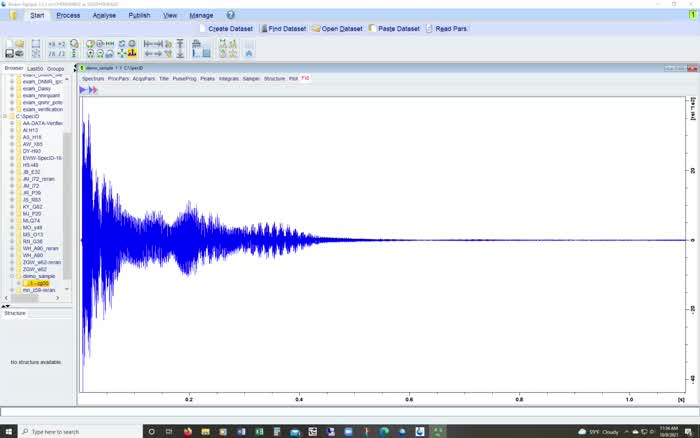Switch to the AcquPars tab
The image size is (700, 438).
click(144, 79)
